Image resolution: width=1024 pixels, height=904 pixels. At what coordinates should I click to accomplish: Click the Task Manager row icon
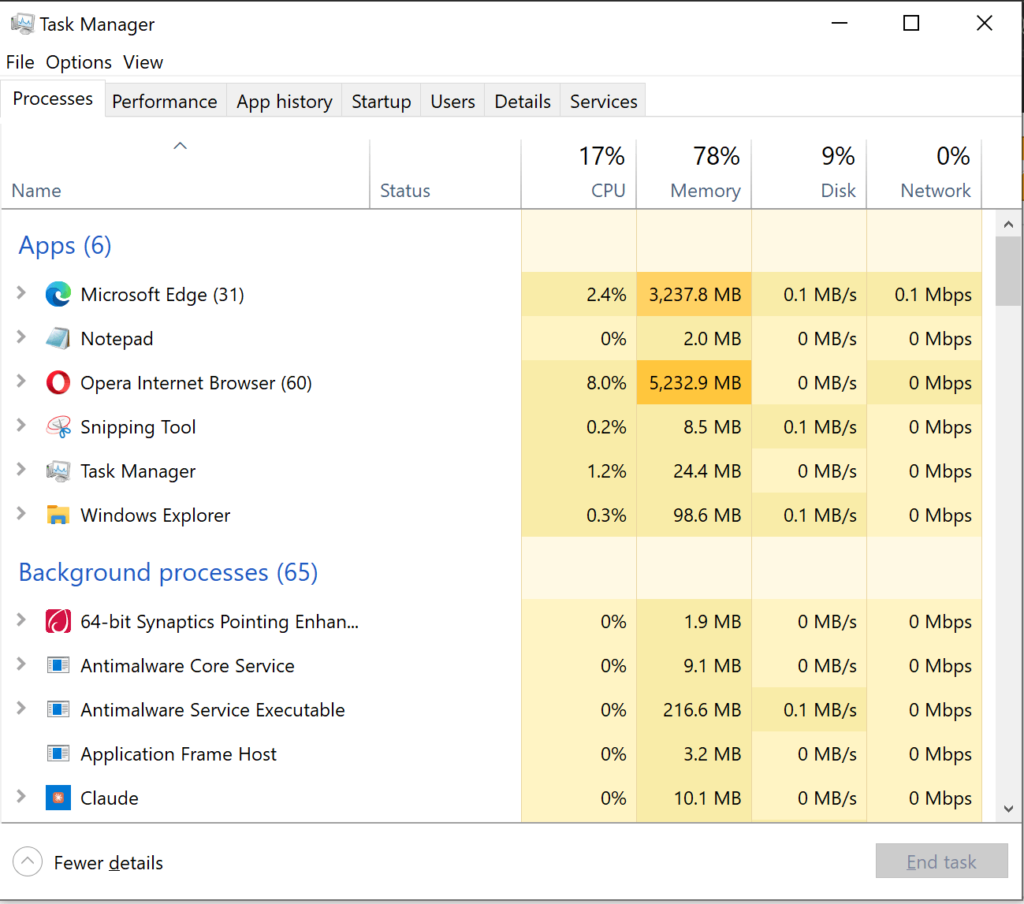[x=58, y=471]
